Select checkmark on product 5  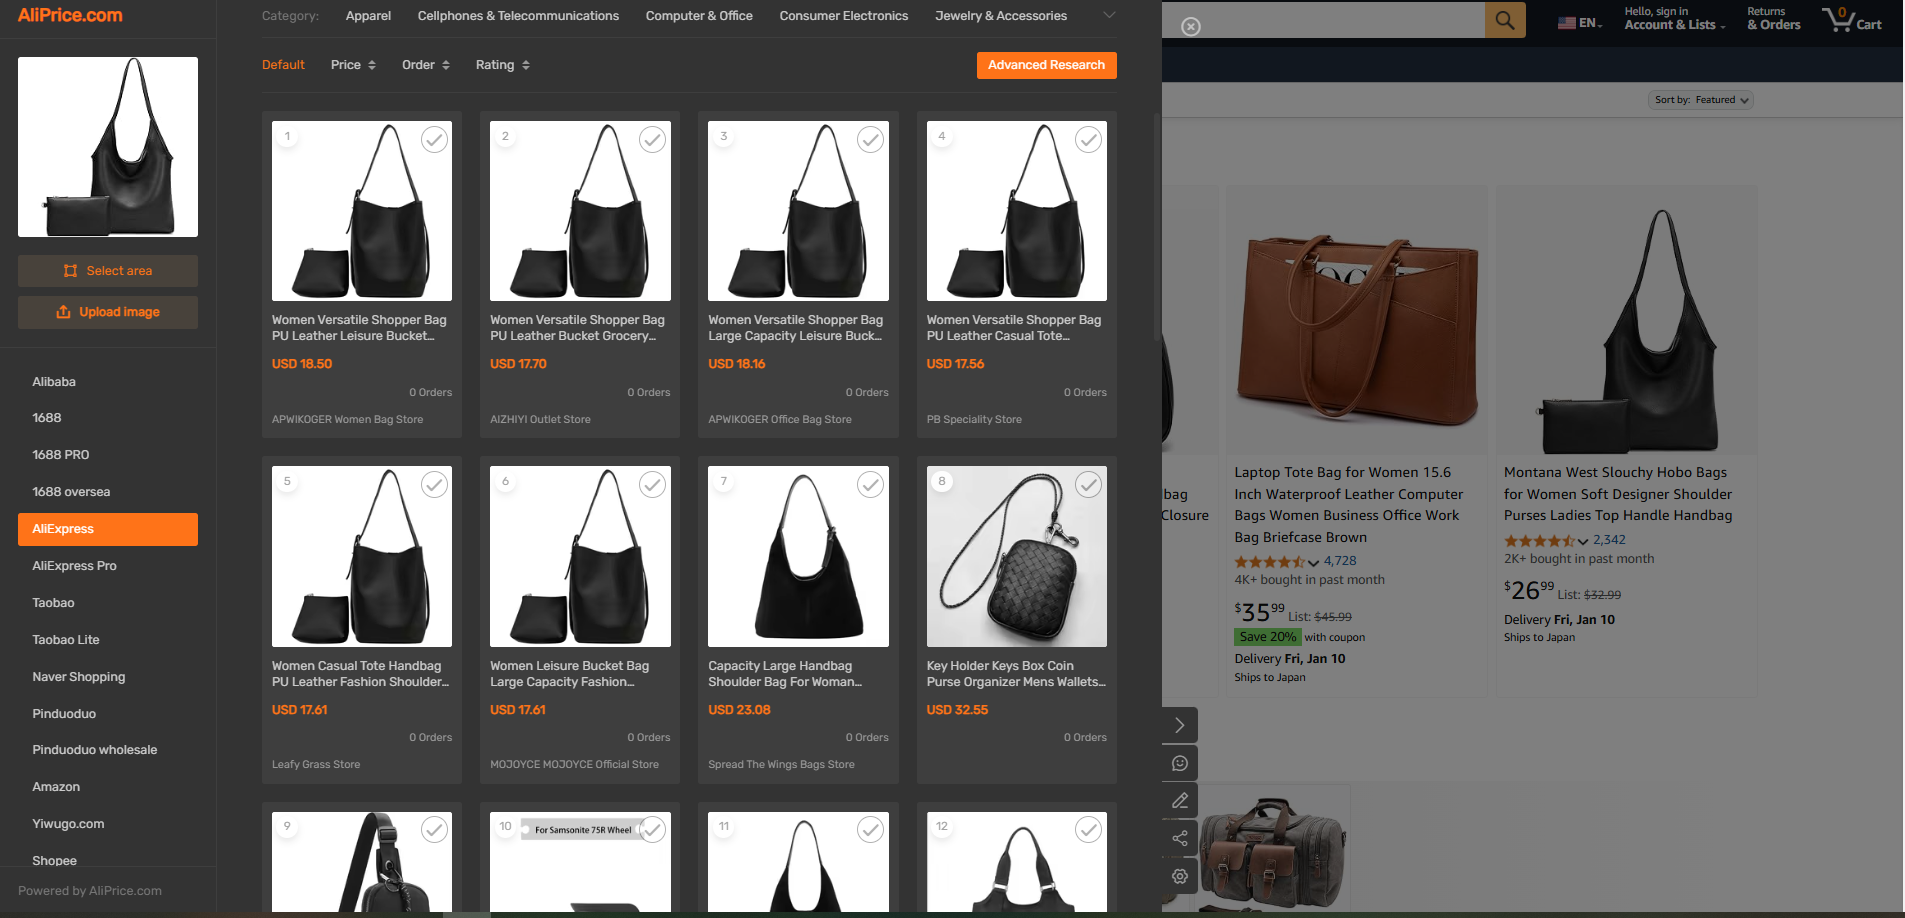click(x=434, y=485)
